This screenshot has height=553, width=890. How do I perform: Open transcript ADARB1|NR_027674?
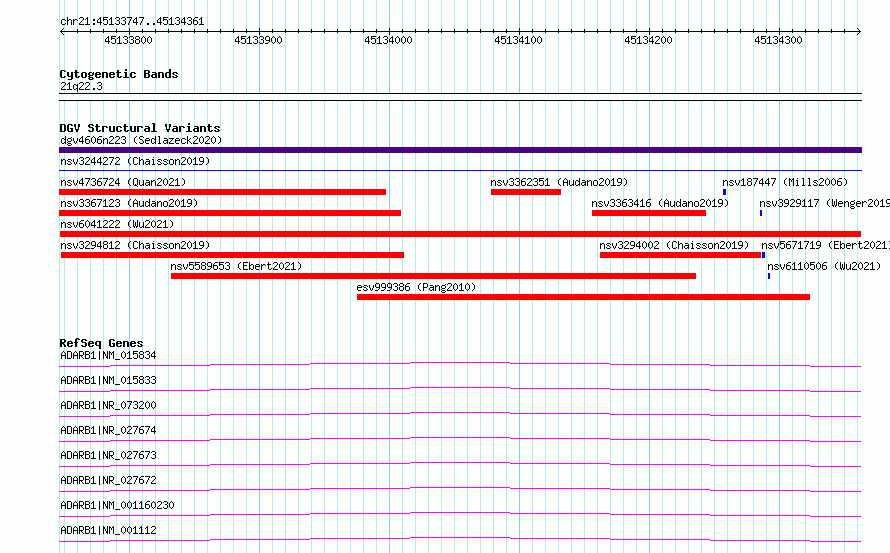(x=108, y=430)
